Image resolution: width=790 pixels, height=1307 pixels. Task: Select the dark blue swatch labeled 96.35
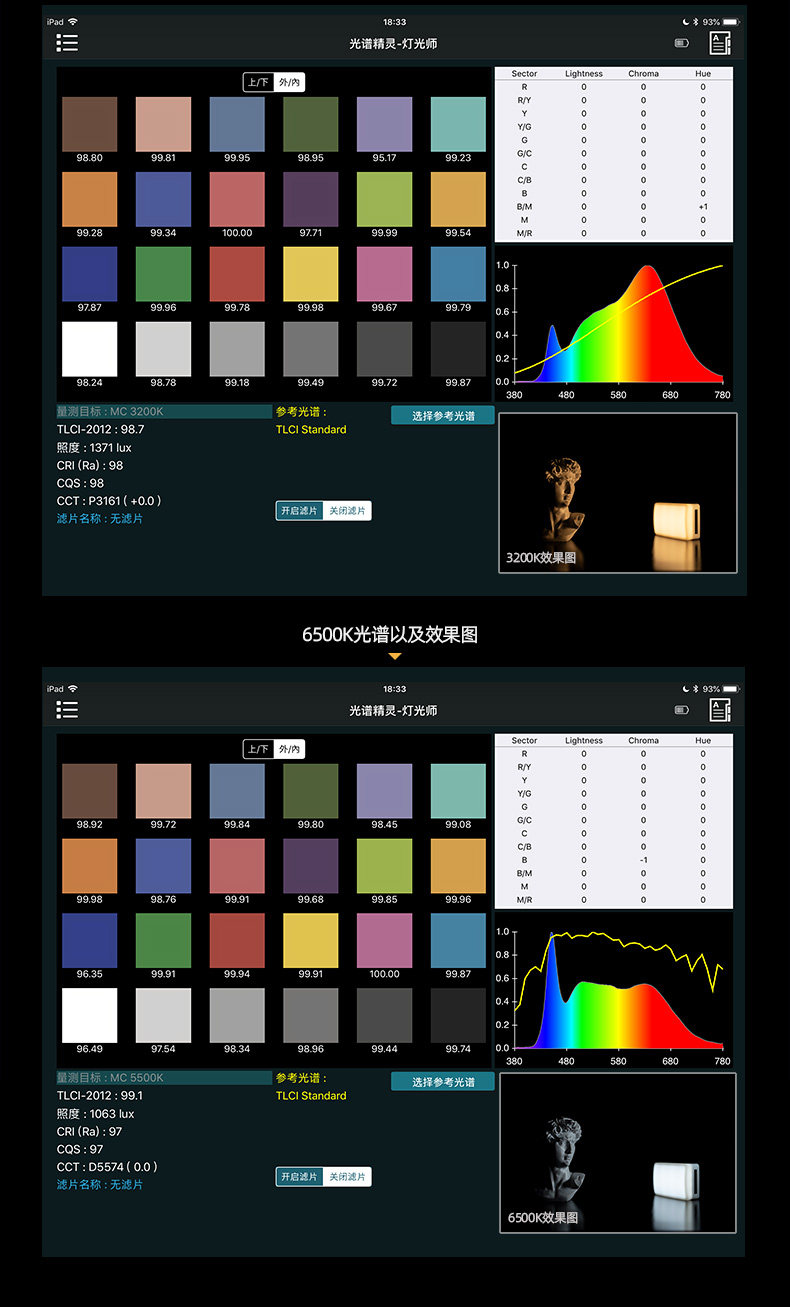click(x=90, y=940)
